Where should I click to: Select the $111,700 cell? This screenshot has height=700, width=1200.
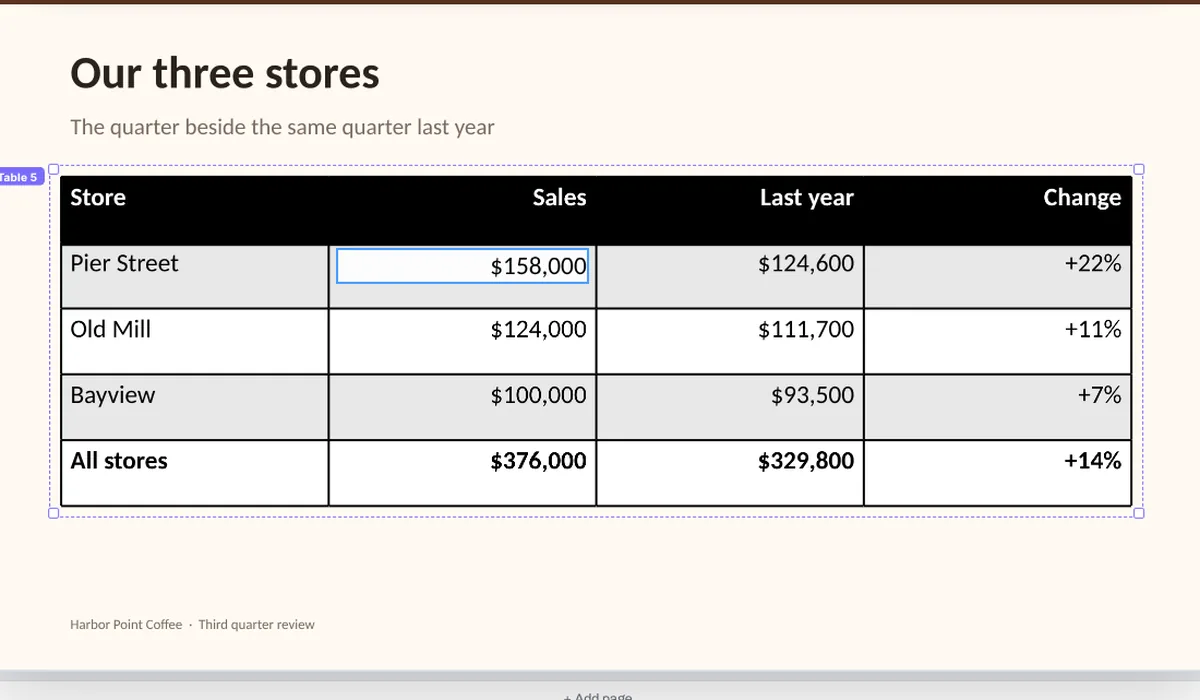[730, 341]
